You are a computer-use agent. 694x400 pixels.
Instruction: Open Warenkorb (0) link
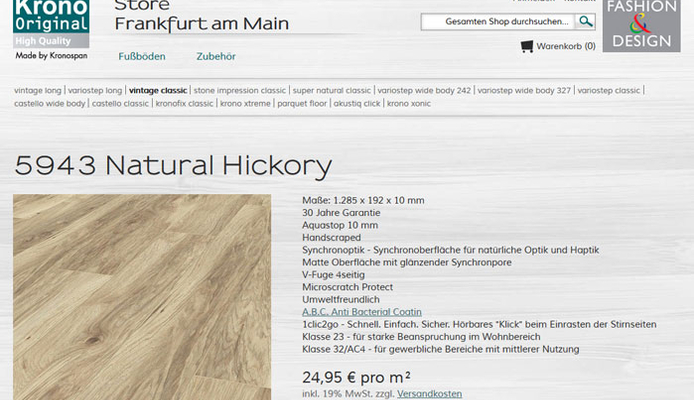[566, 46]
